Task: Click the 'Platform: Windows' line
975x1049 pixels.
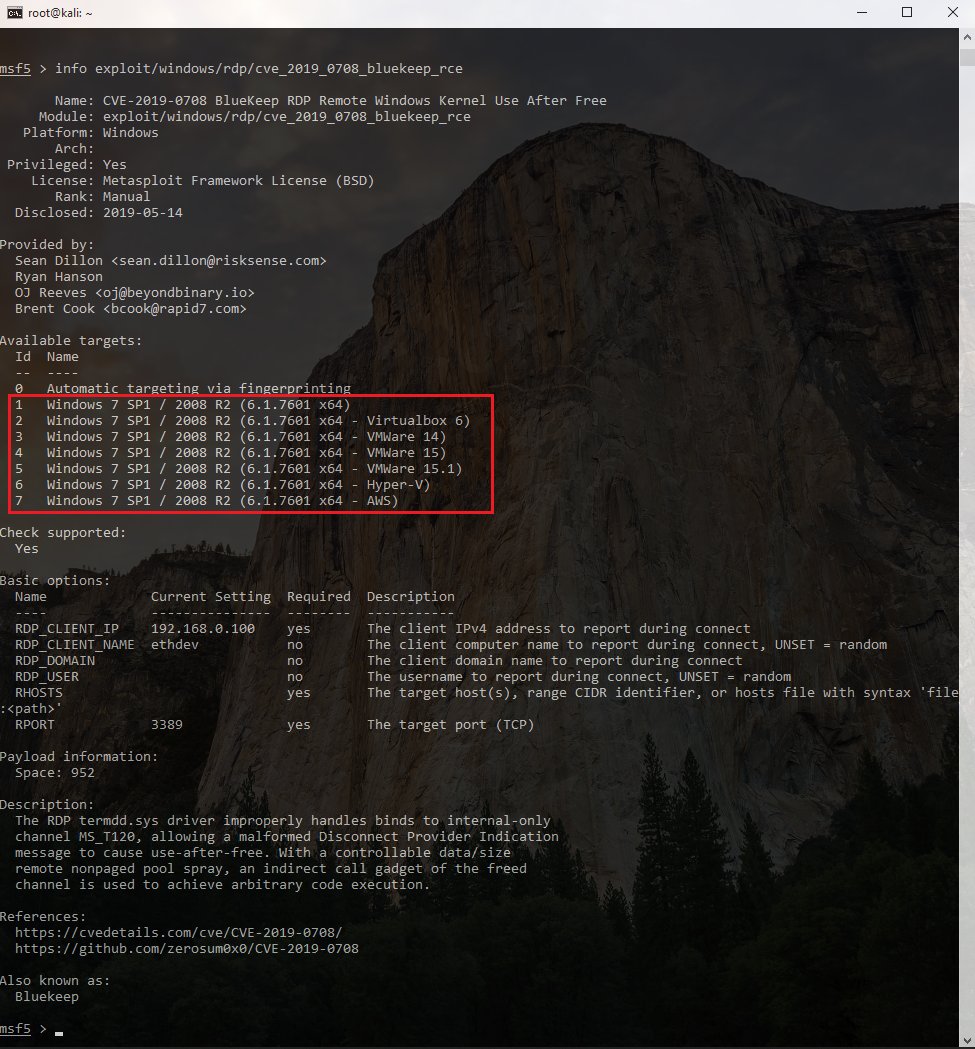Action: tap(90, 133)
